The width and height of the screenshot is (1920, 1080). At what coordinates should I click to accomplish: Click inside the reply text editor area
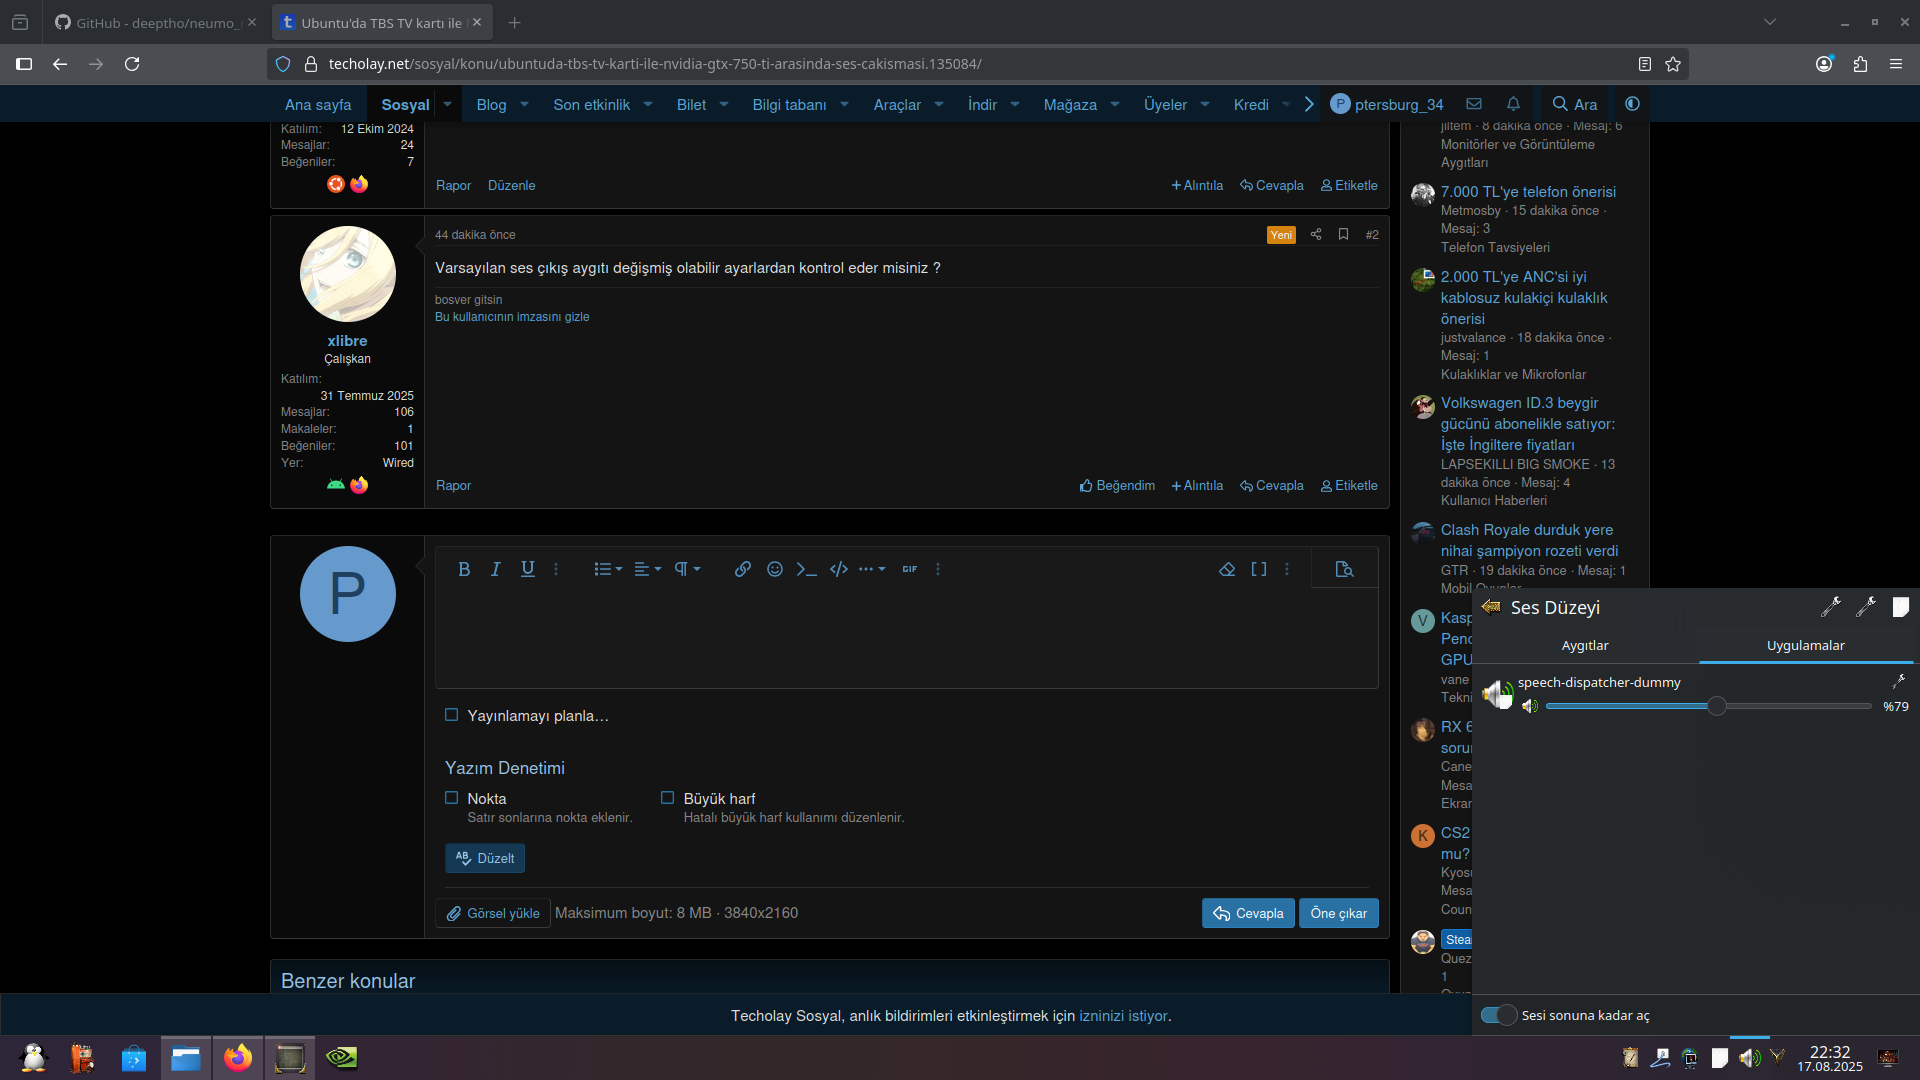click(x=906, y=638)
